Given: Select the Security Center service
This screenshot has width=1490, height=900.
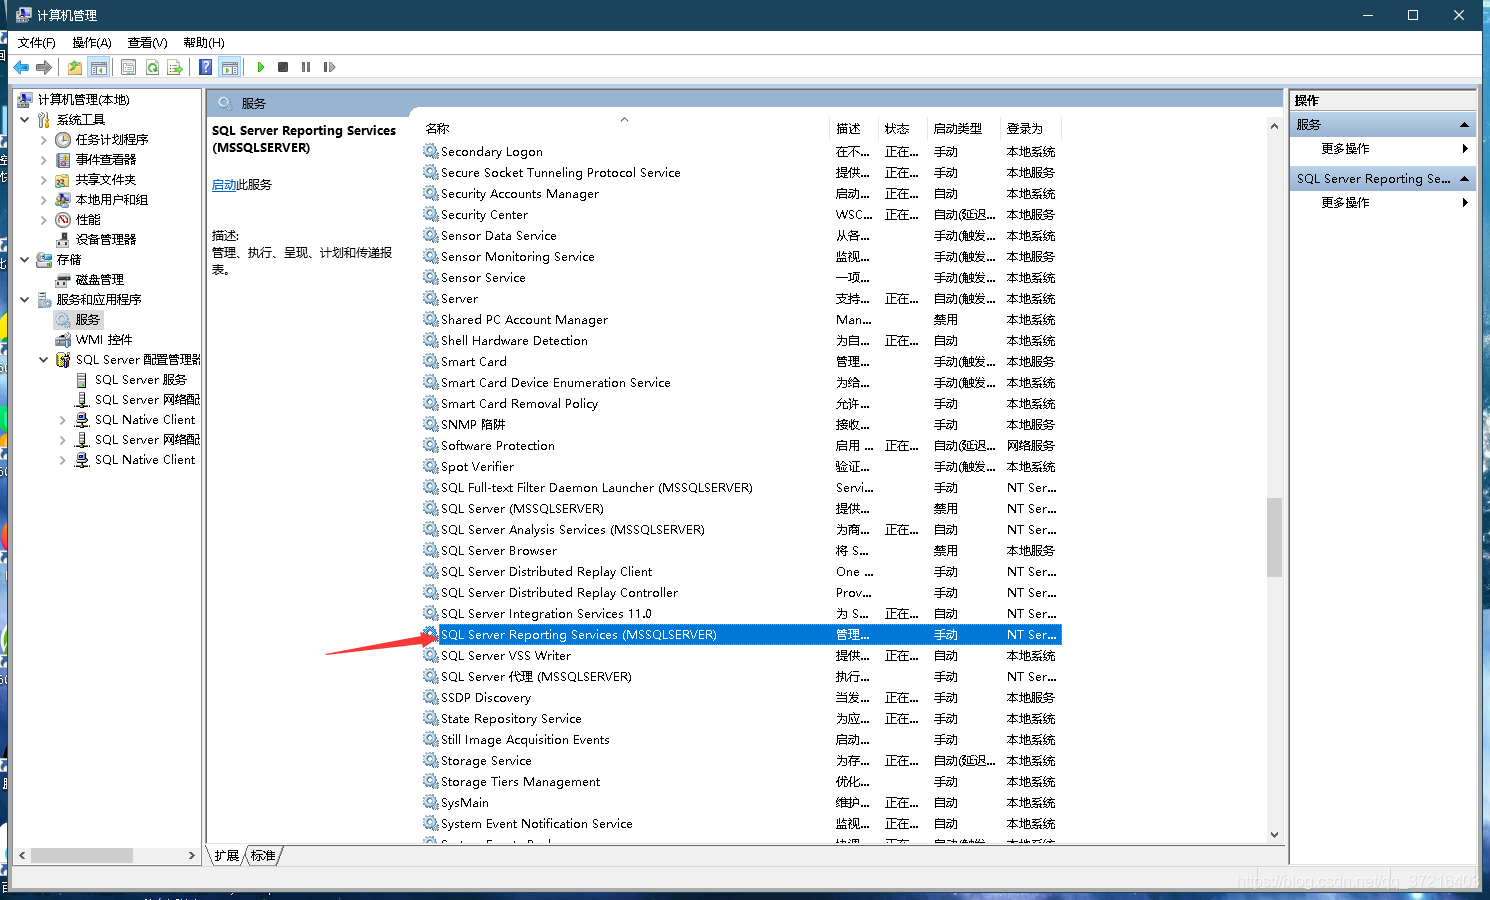Looking at the screenshot, I should [x=484, y=215].
